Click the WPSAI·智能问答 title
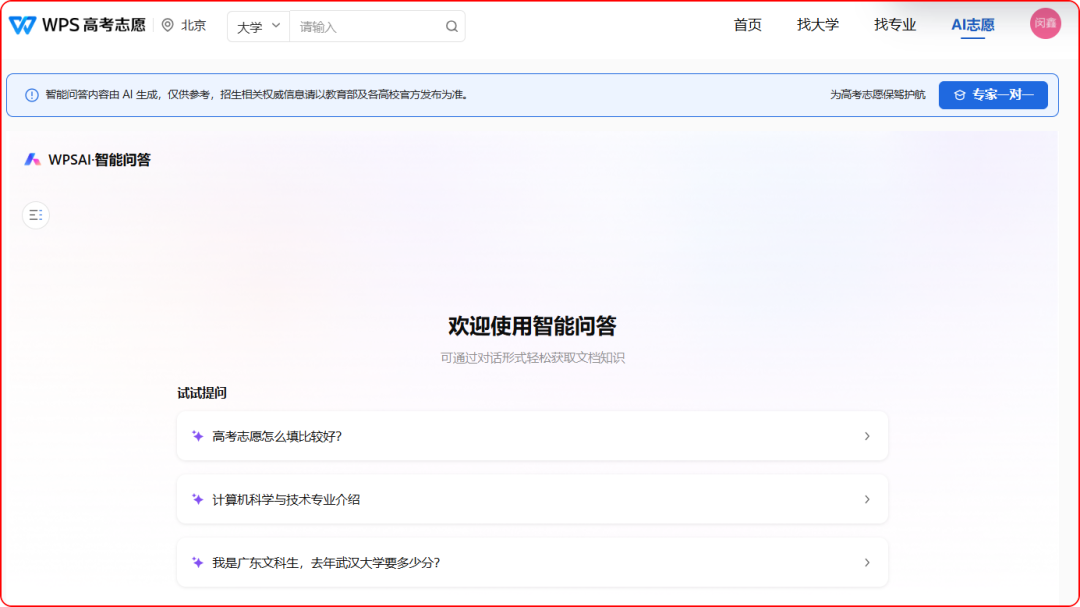Screen dimensions: 1080x607 (99, 160)
